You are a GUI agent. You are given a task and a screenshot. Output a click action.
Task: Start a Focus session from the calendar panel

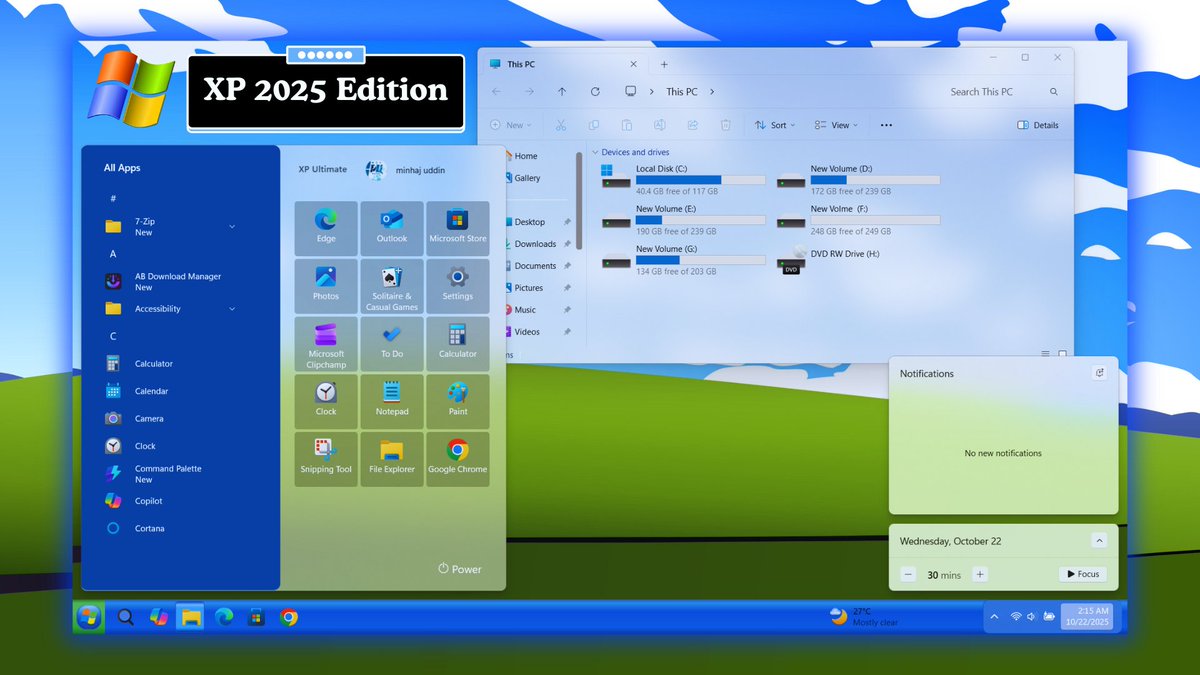1082,574
